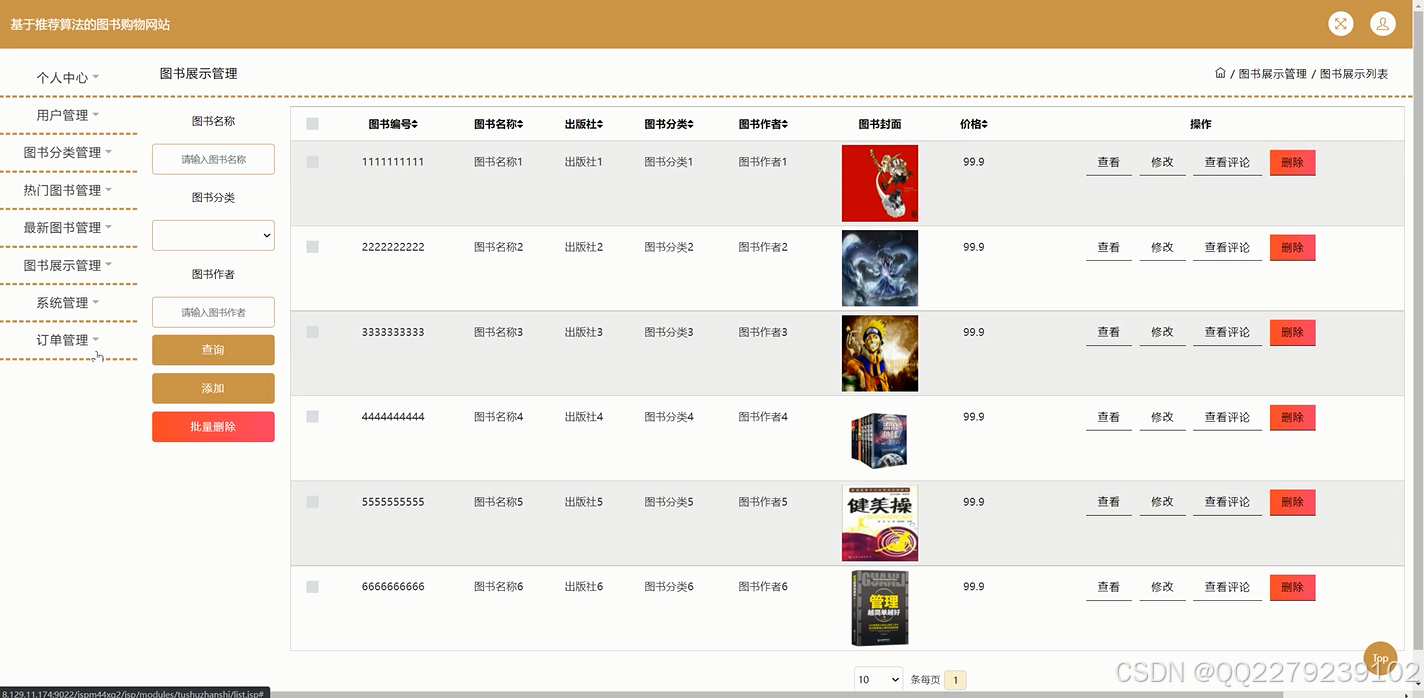Open the 订单管理 sidebar menu

[63, 339]
